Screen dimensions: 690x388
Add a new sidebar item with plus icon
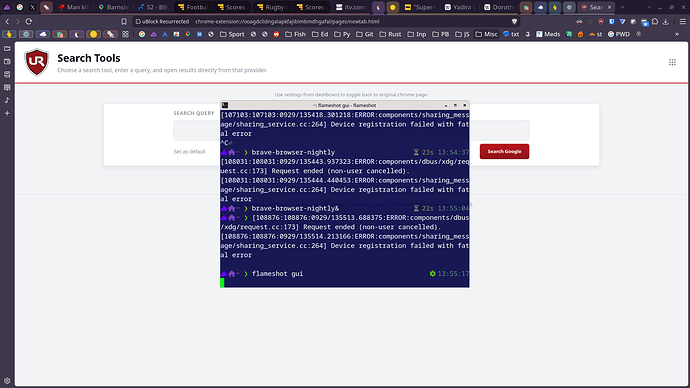coord(7,113)
